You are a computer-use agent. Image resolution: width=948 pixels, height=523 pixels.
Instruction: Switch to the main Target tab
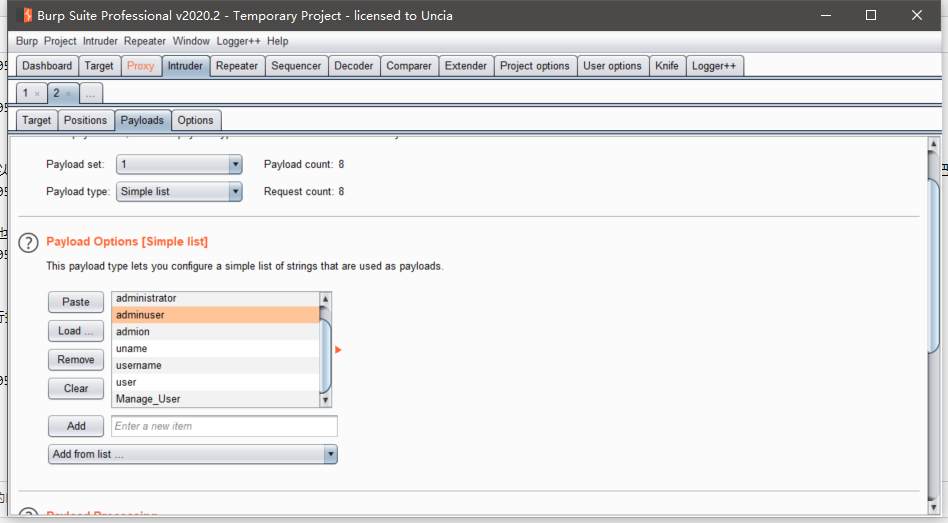99,66
